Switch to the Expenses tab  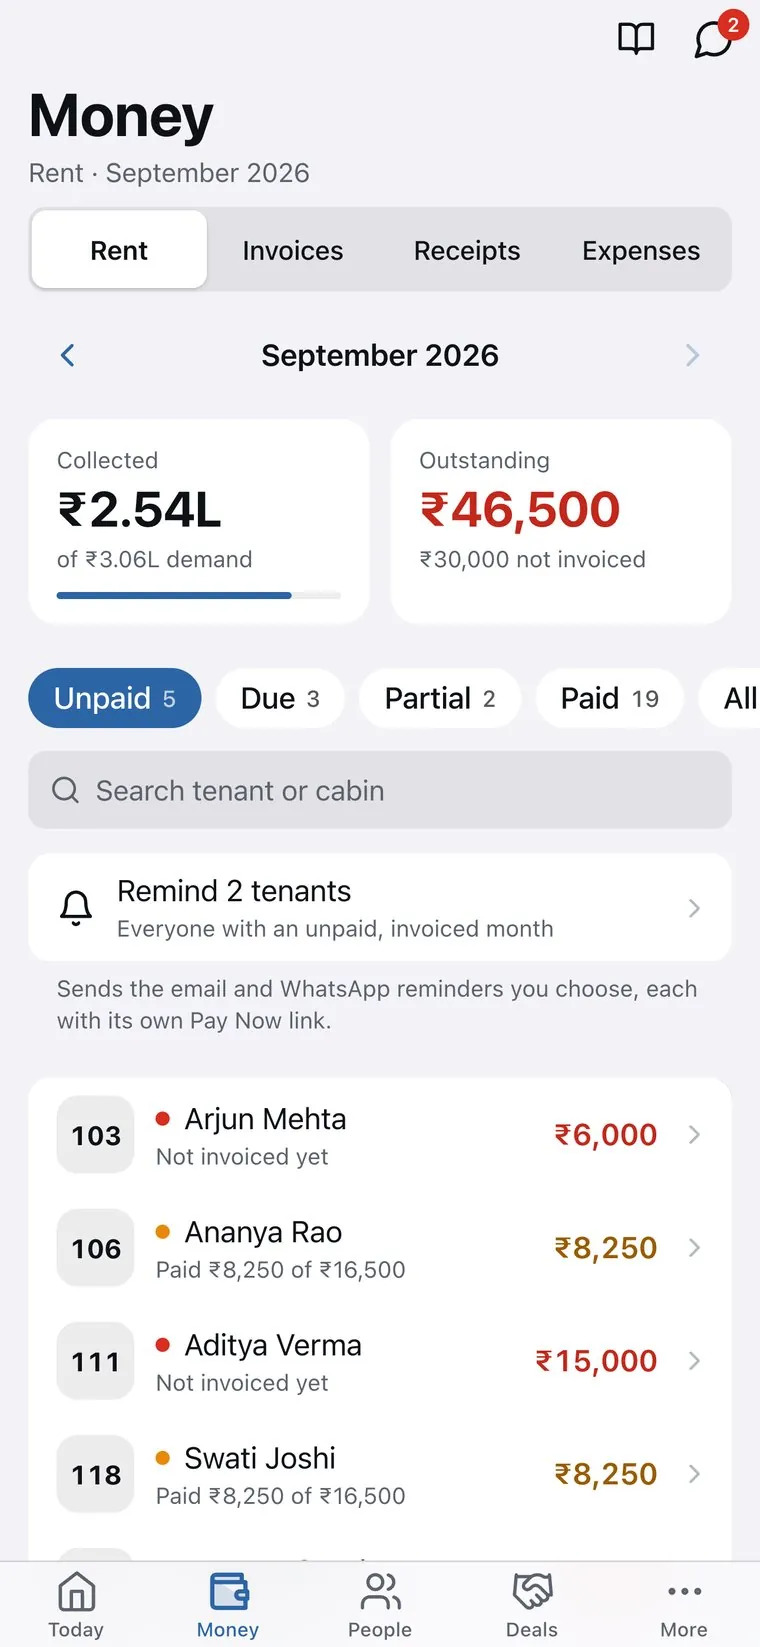click(x=641, y=250)
